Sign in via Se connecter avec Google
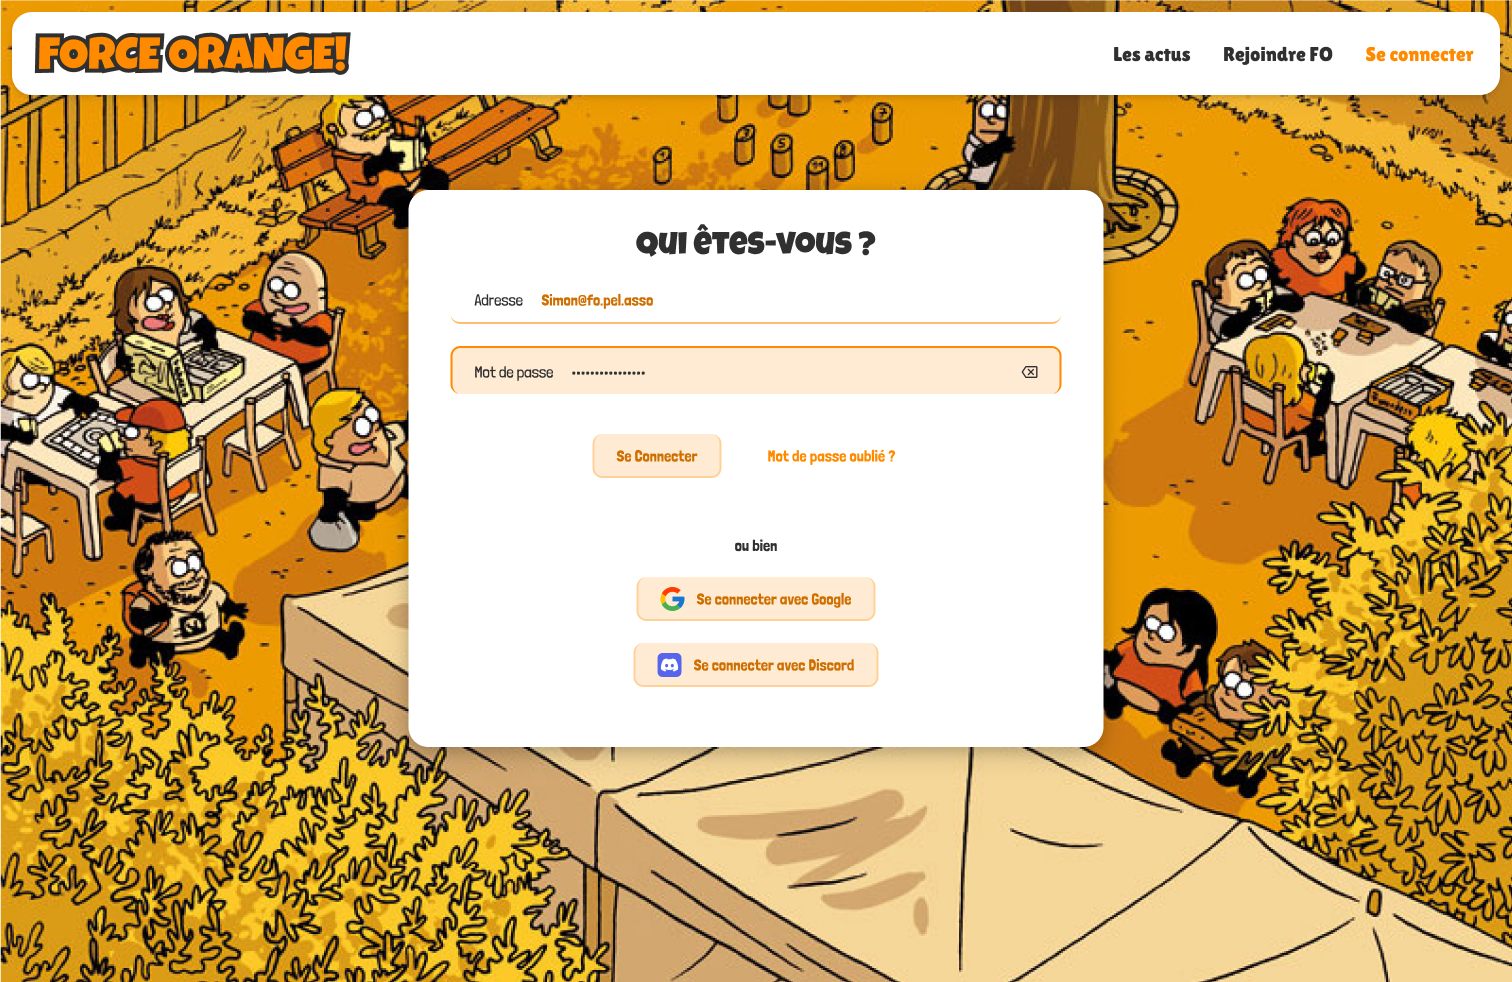This screenshot has width=1512, height=982. click(x=756, y=599)
